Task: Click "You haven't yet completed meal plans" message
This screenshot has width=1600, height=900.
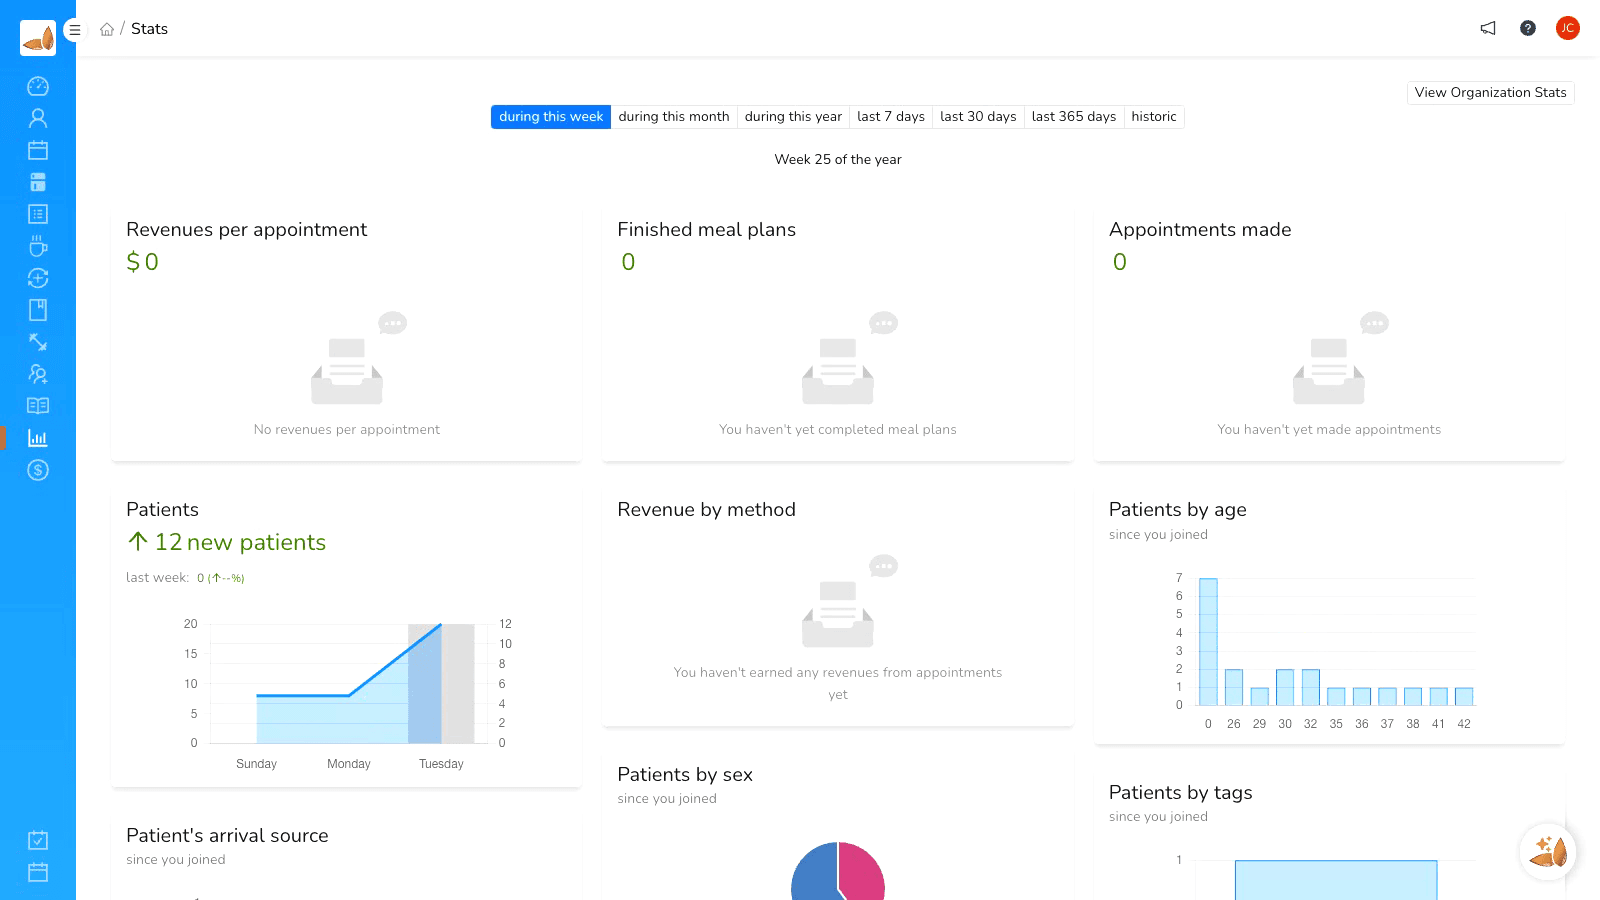Action: (x=838, y=430)
